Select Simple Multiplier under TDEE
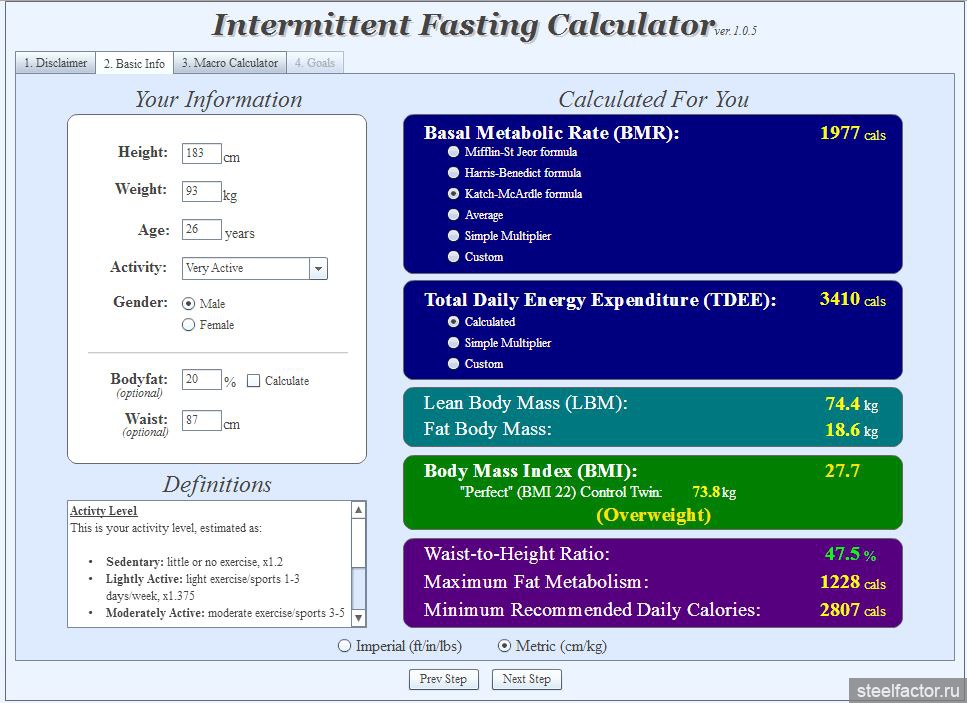The height and width of the screenshot is (703, 967). (x=453, y=342)
